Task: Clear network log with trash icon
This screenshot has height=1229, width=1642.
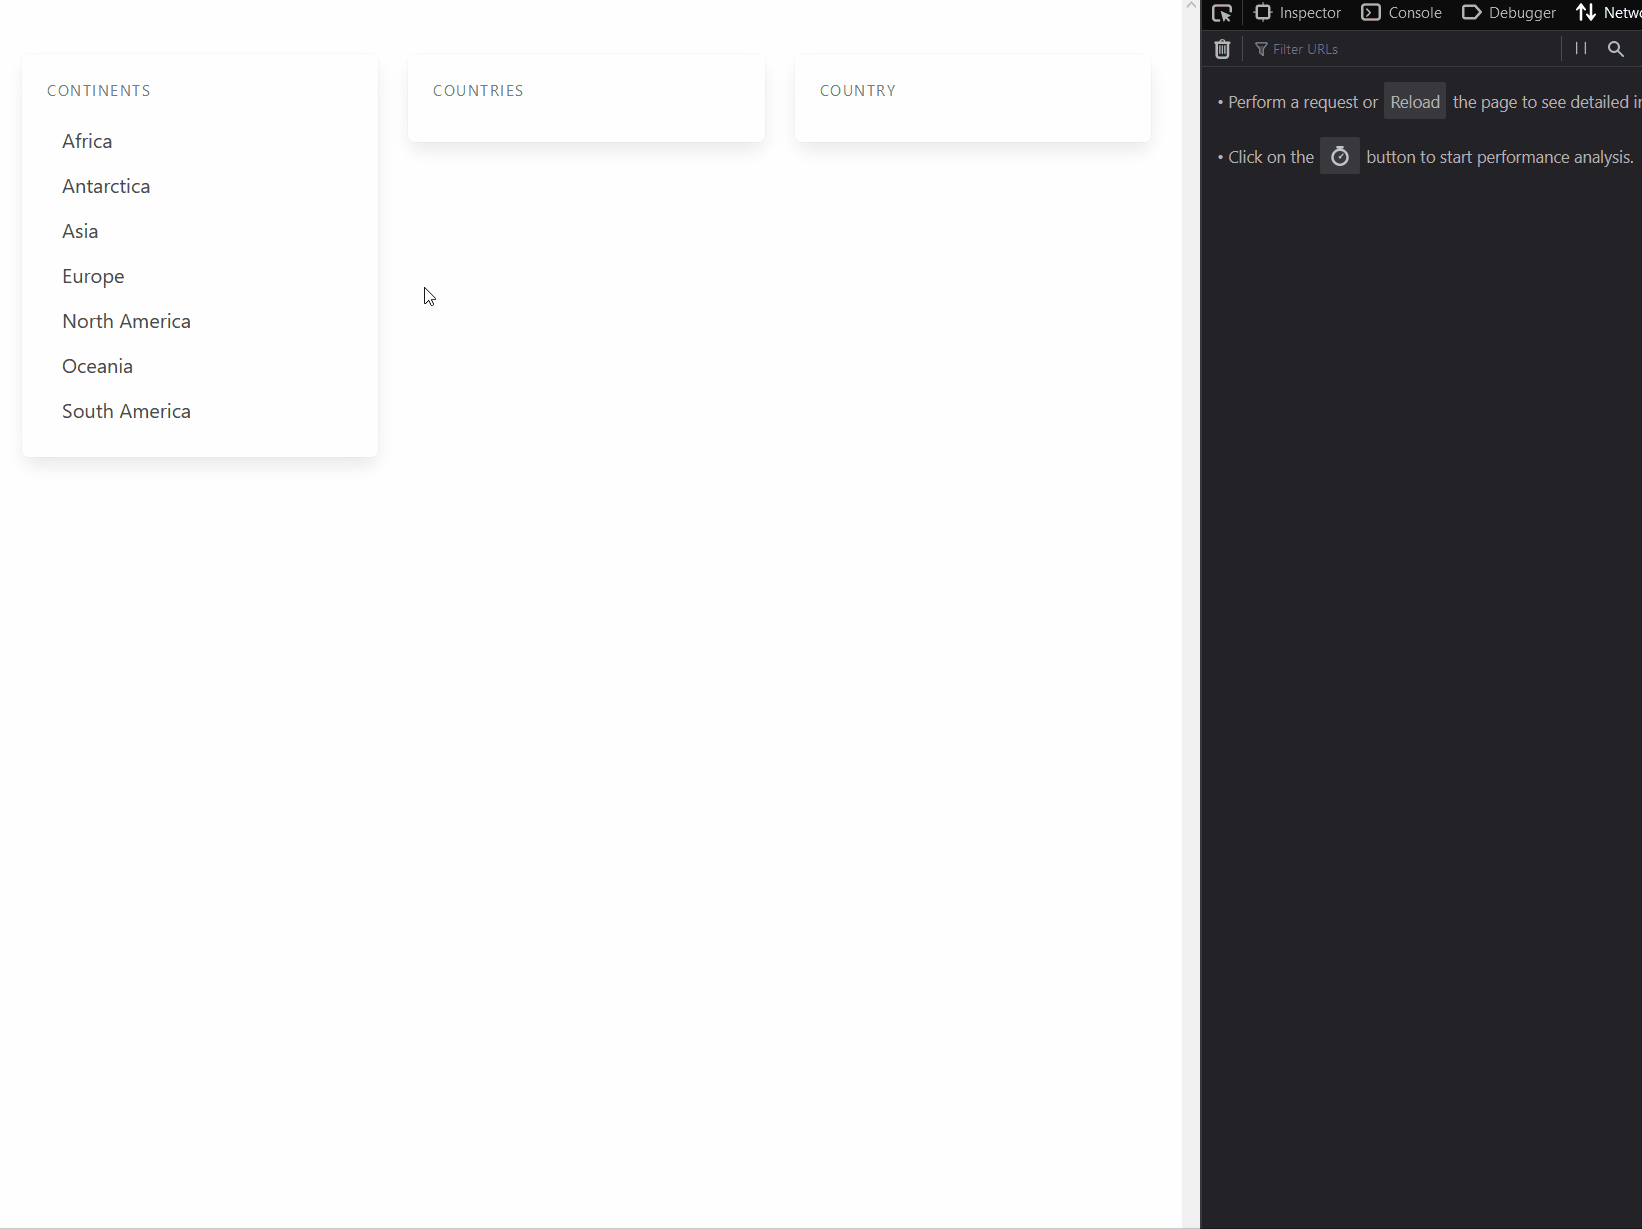Action: (x=1222, y=49)
